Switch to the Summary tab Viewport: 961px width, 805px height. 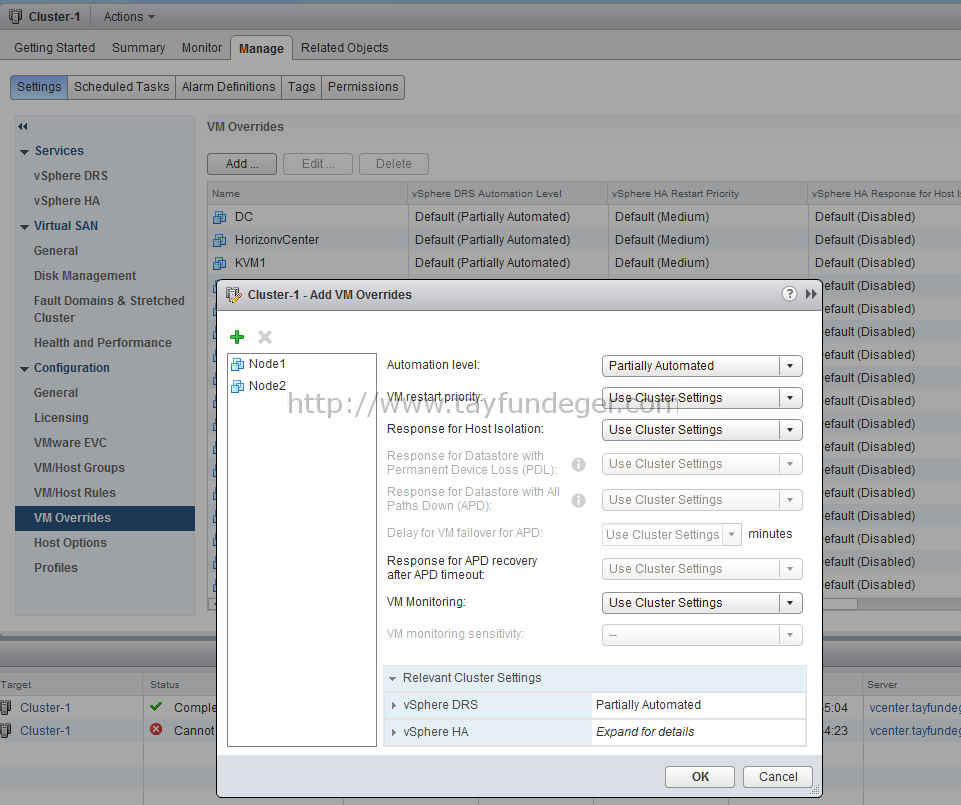click(x=139, y=48)
